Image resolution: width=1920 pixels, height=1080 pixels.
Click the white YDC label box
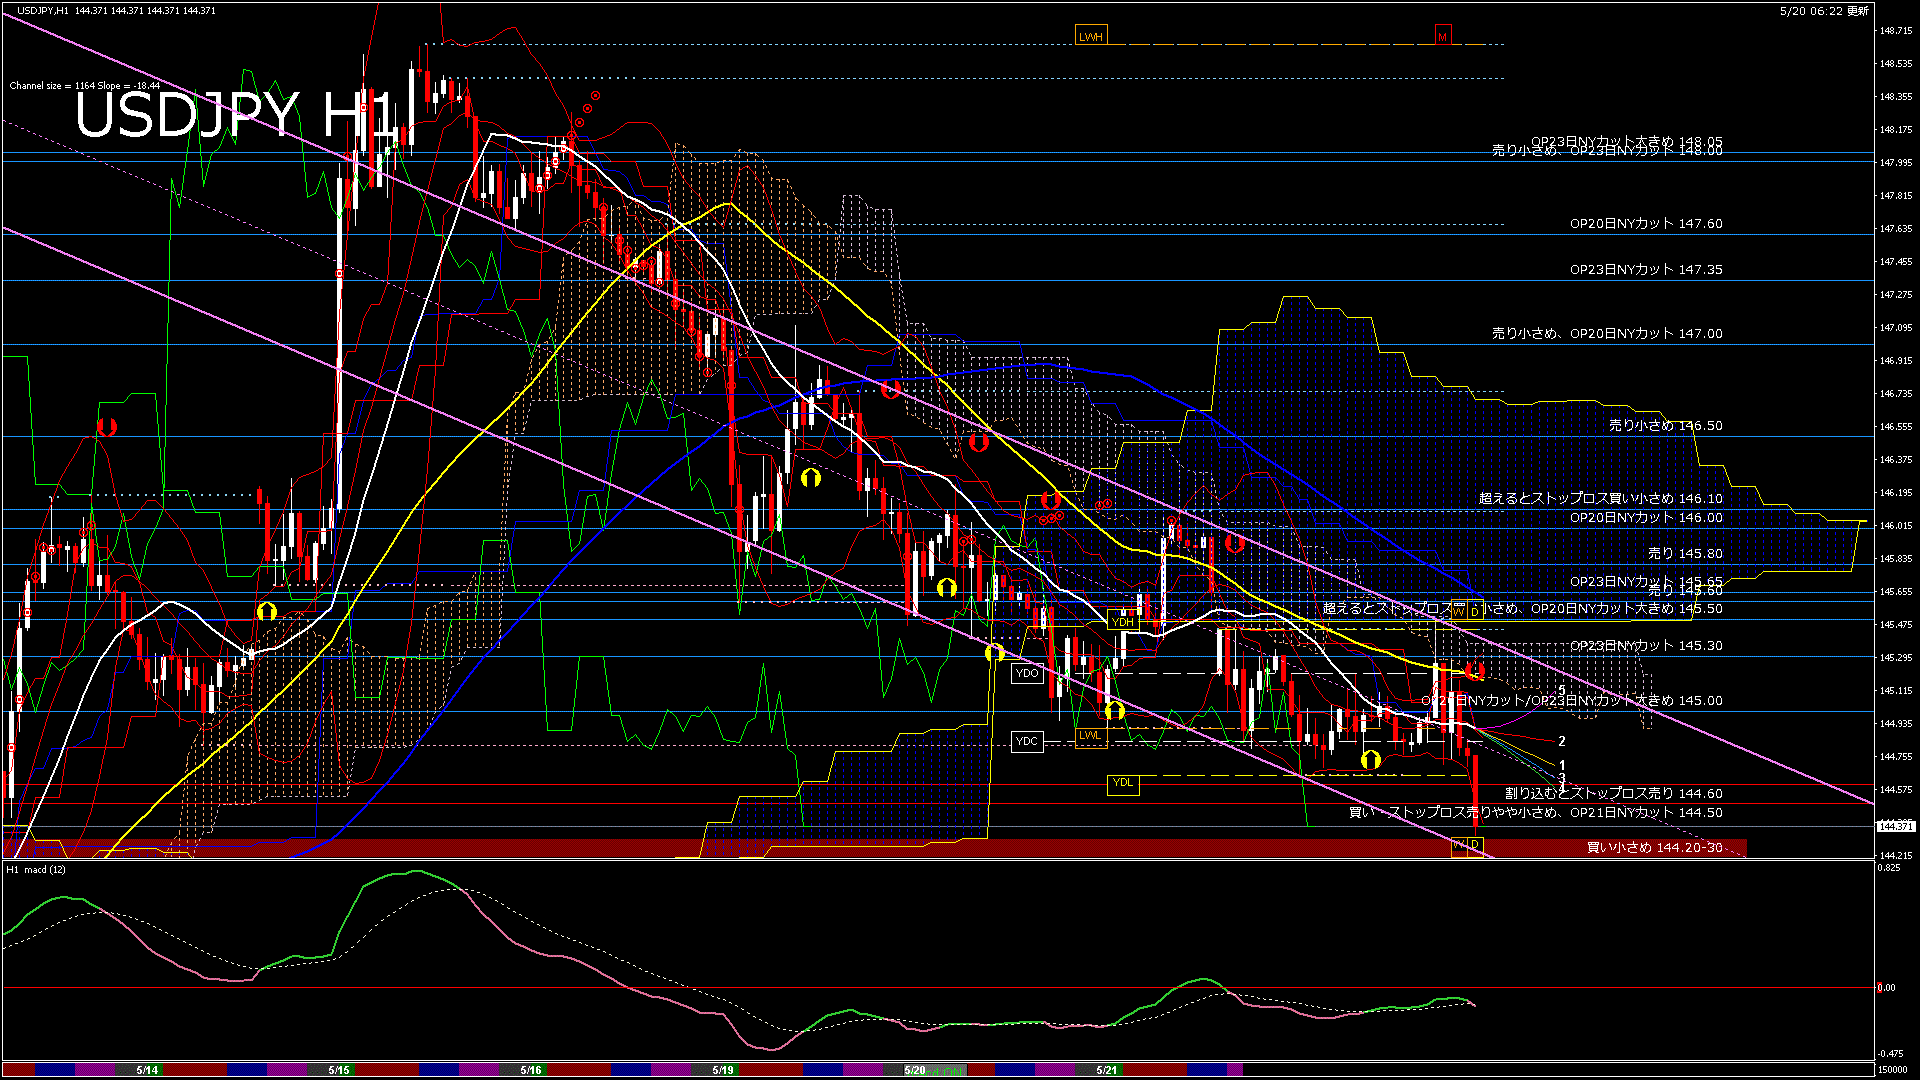pos(1027,741)
